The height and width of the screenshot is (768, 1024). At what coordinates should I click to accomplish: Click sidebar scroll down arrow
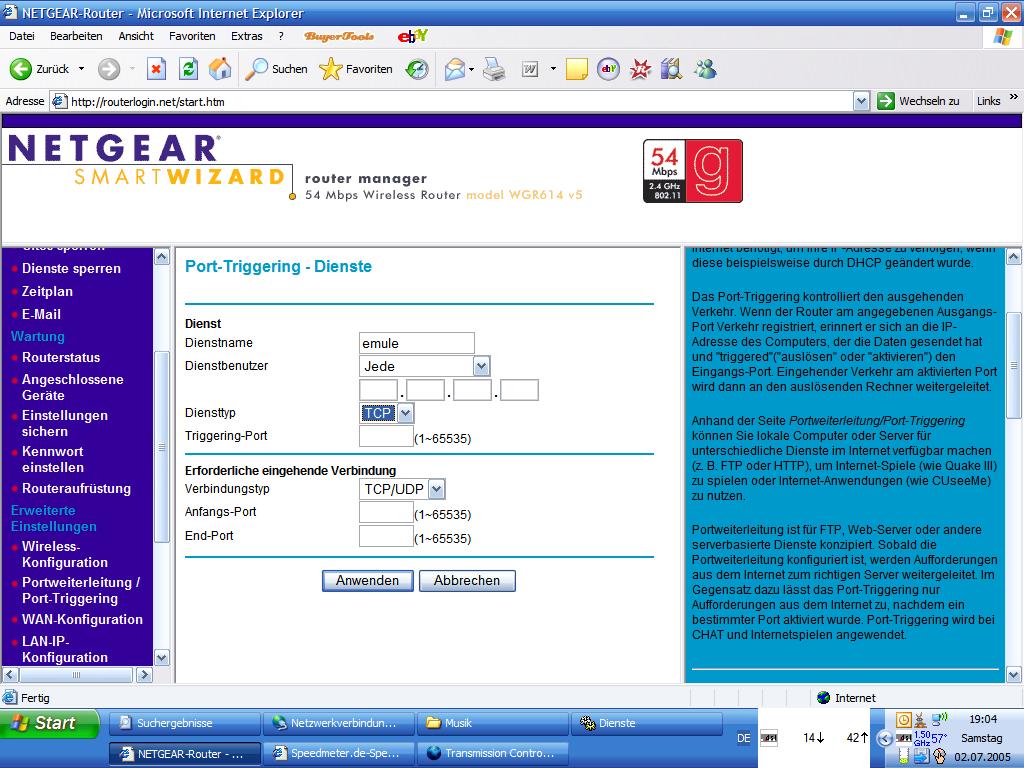click(x=162, y=657)
